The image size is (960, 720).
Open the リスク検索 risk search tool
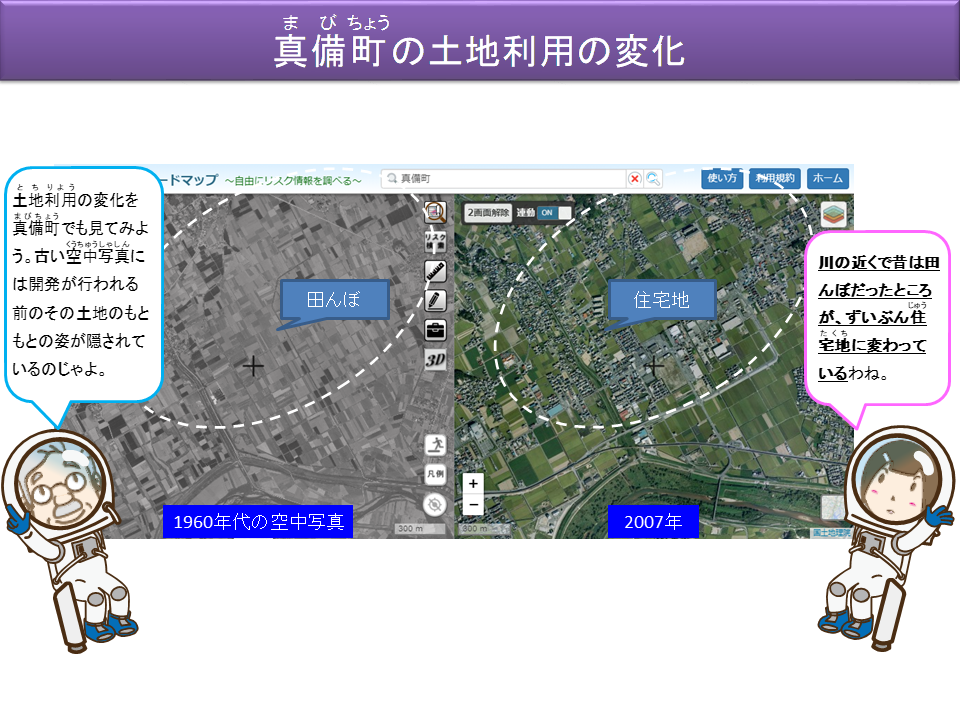[435, 242]
